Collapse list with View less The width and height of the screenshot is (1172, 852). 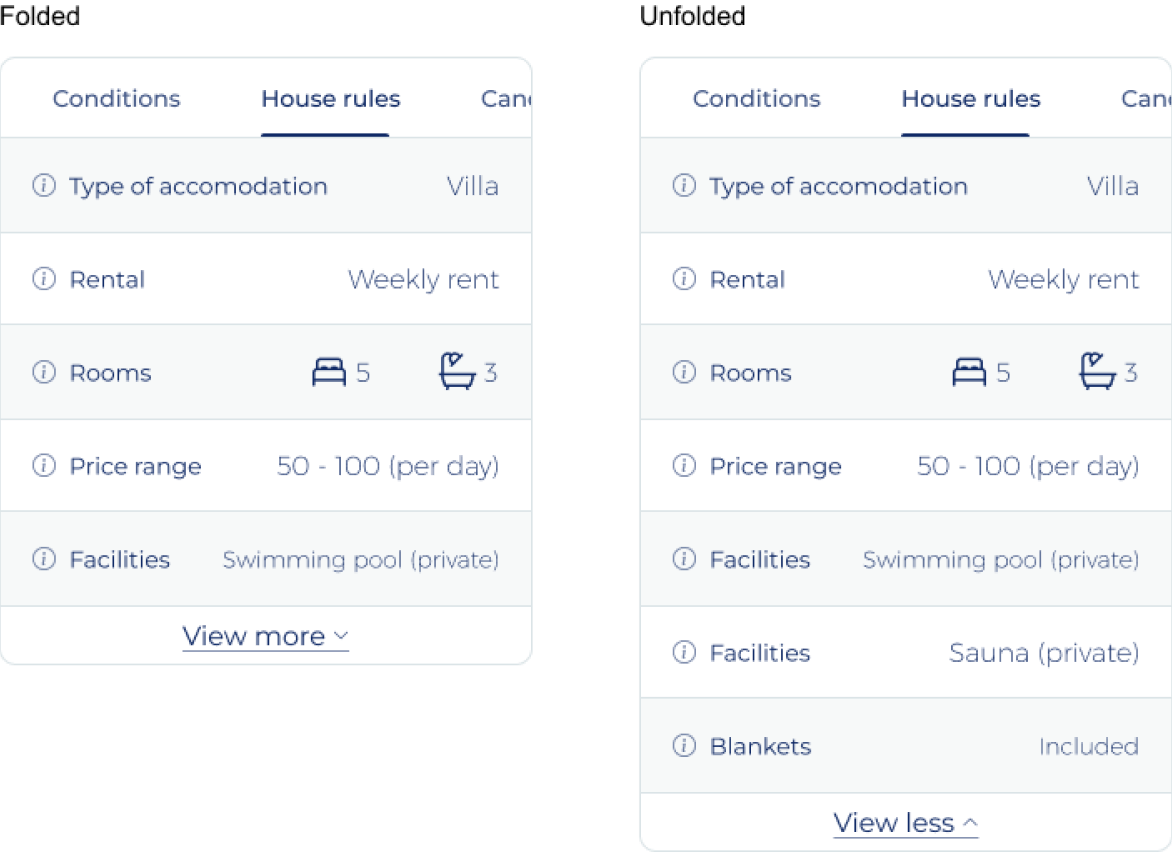(x=894, y=823)
